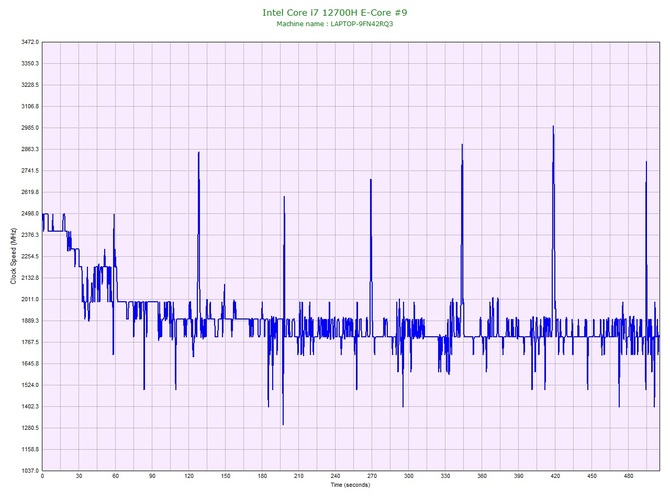The image size is (670, 502).
Task: Click the y-axis value 1767.5
Action: (x=30, y=342)
